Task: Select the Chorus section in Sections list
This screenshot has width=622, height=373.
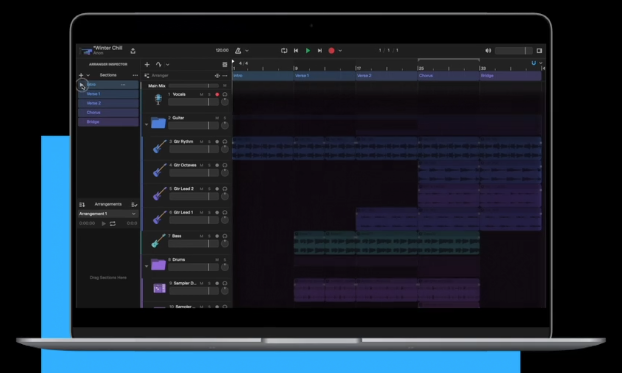Action: (x=108, y=113)
